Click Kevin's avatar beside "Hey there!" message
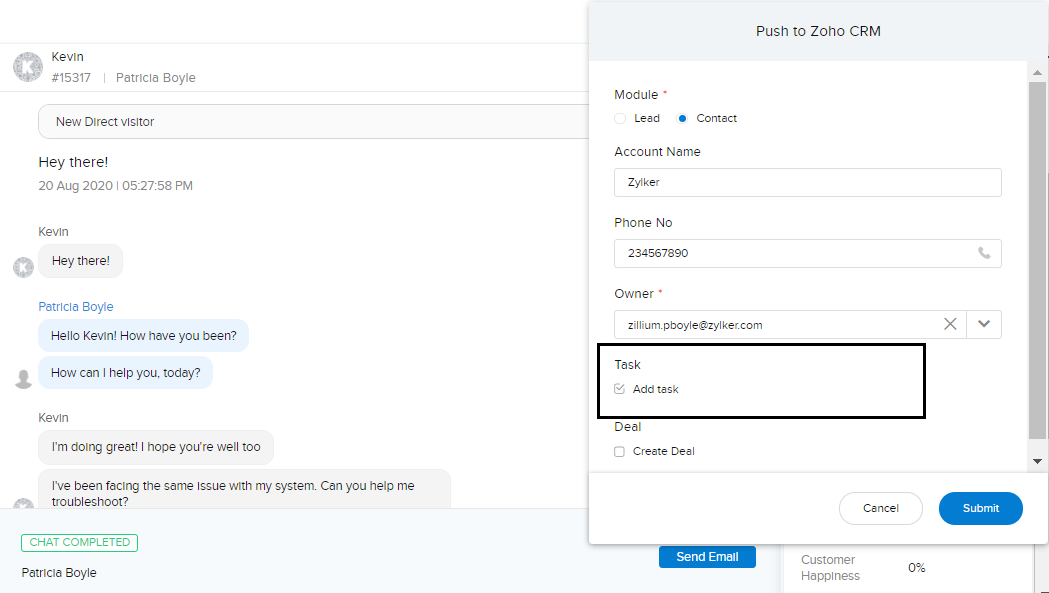Viewport: 1049px width, 593px height. (x=23, y=267)
